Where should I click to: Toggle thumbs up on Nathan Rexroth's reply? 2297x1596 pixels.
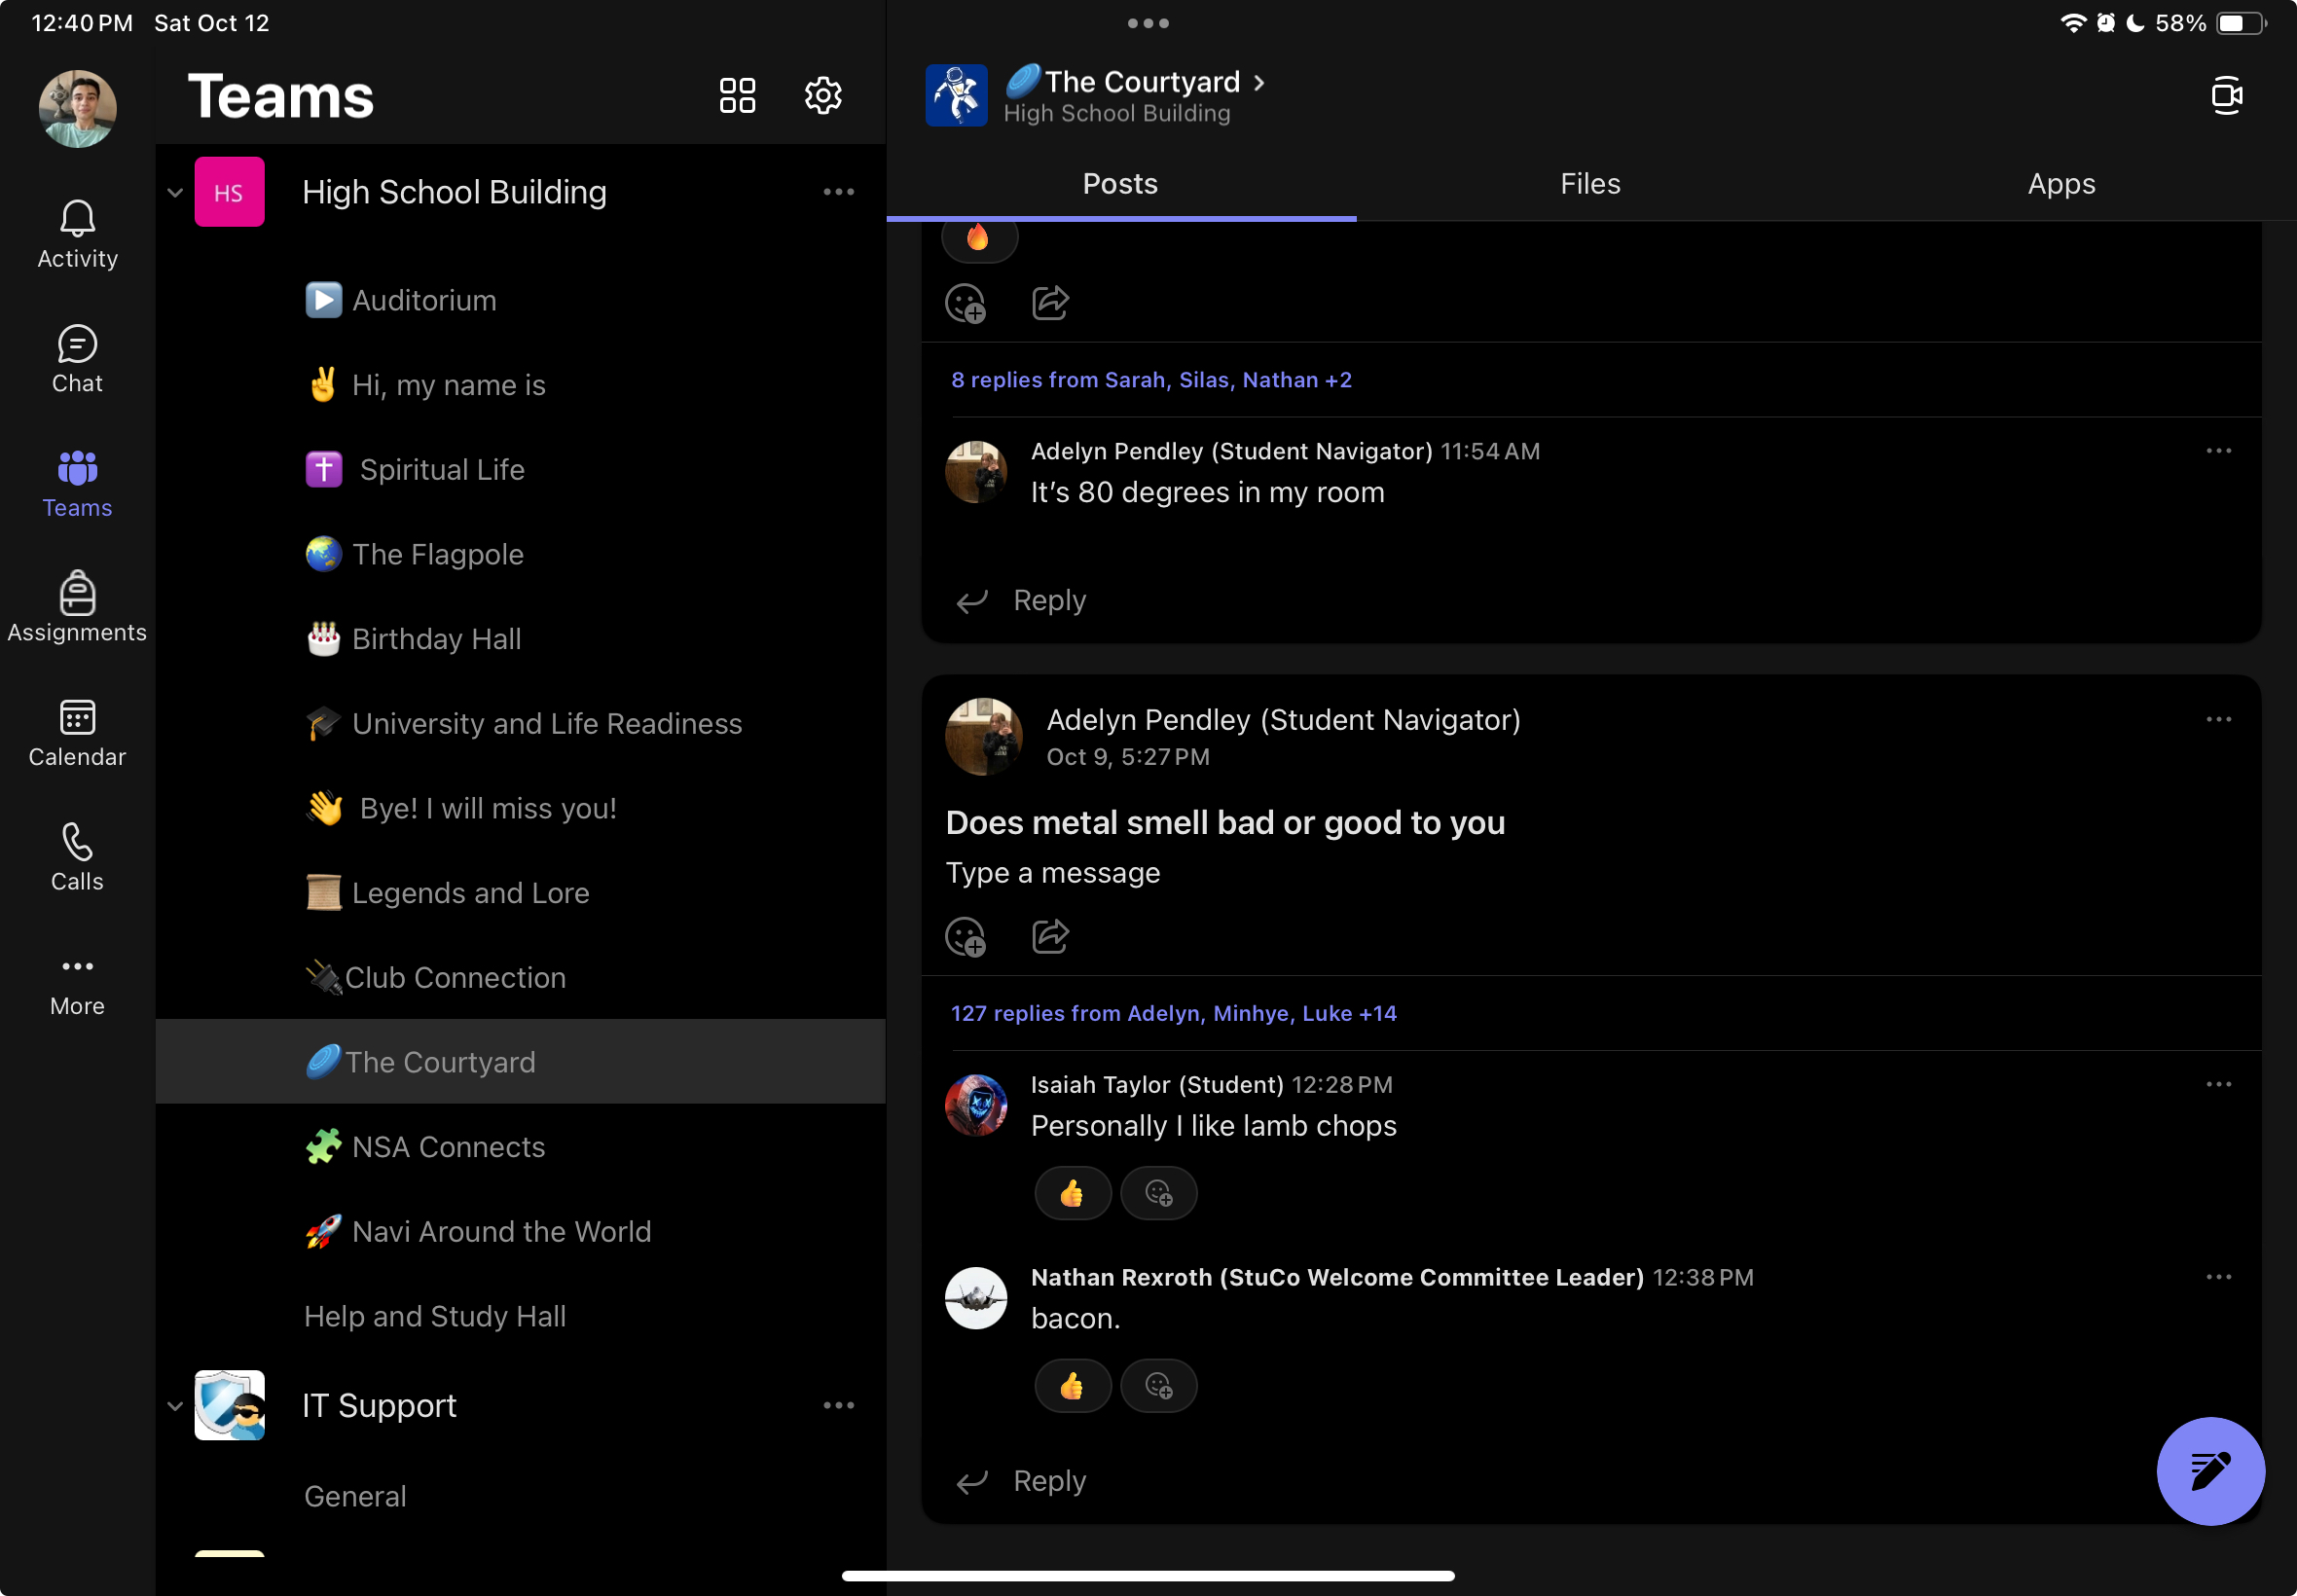tap(1072, 1386)
